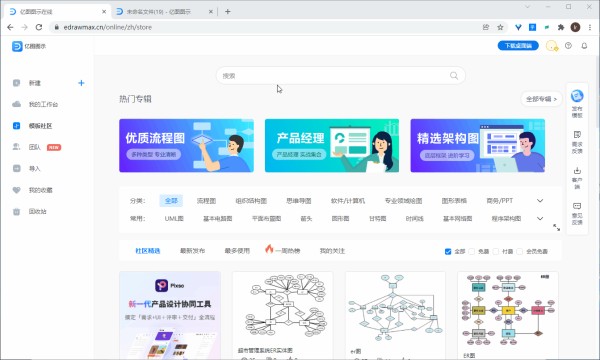Uncheck the 全部 filter checkbox
The height and width of the screenshot is (360, 600).
448,251
